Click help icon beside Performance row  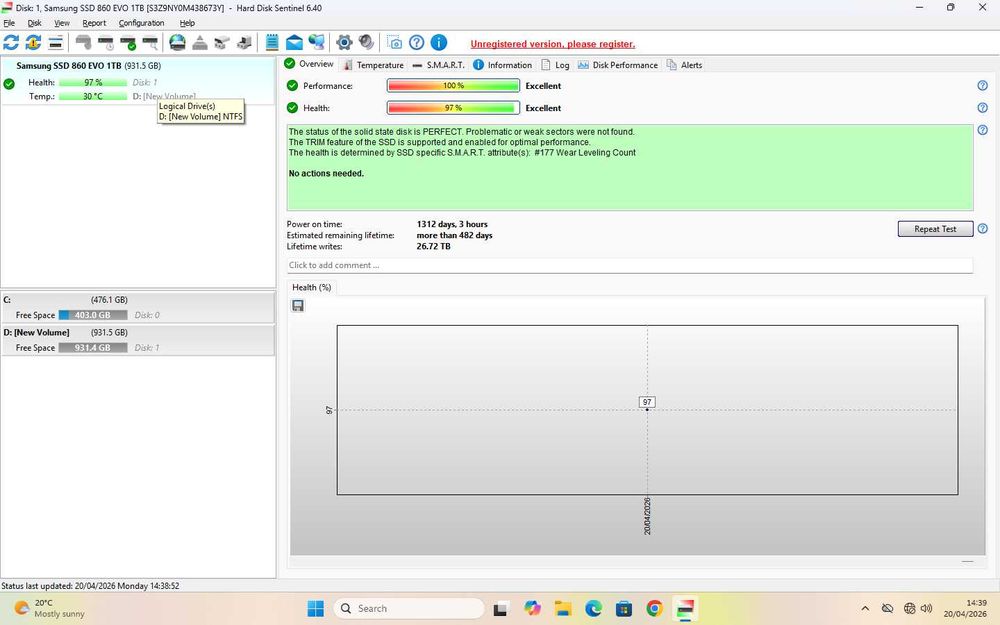click(x=983, y=85)
